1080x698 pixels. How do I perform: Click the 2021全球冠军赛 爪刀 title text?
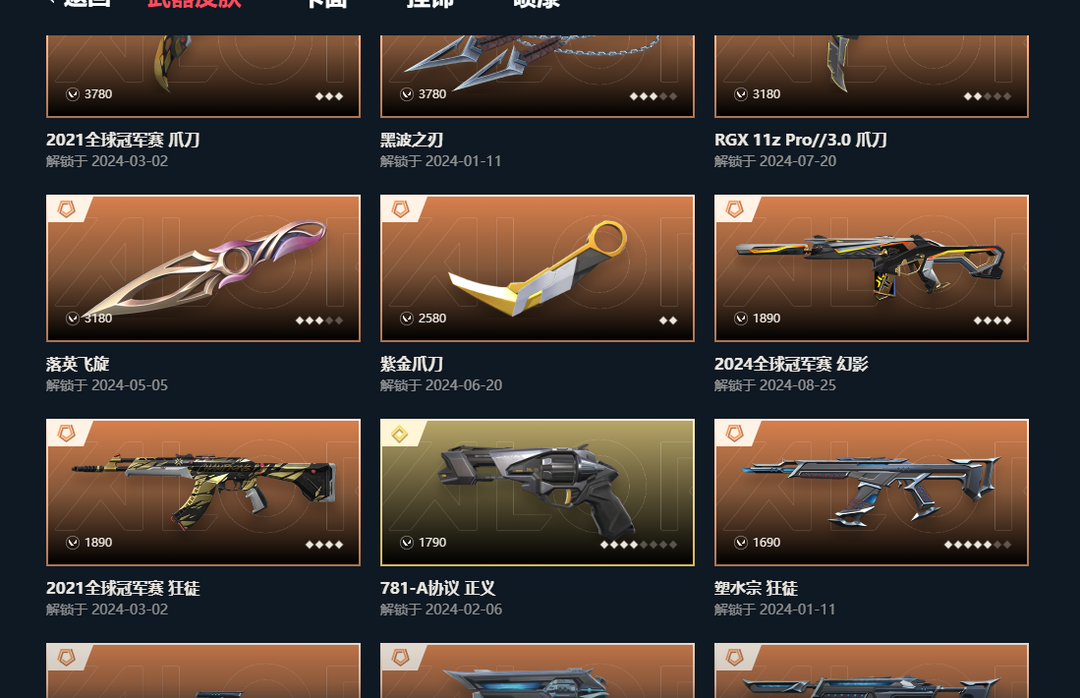pyautogui.click(x=123, y=140)
